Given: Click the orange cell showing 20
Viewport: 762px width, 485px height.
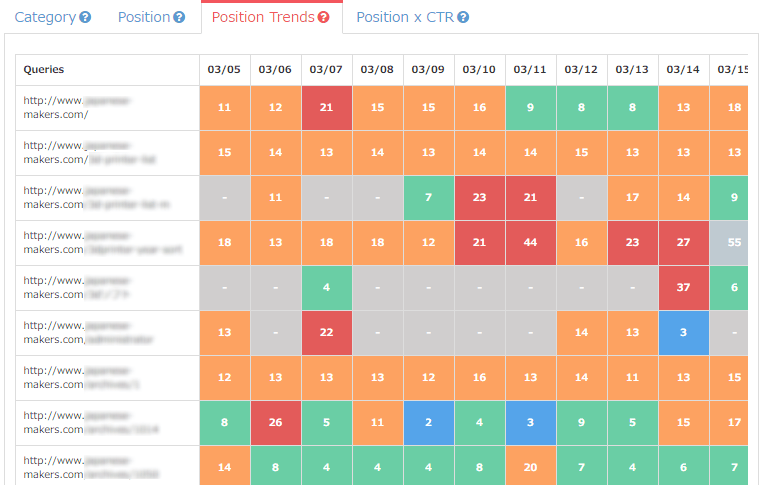Looking at the screenshot, I should [530, 467].
